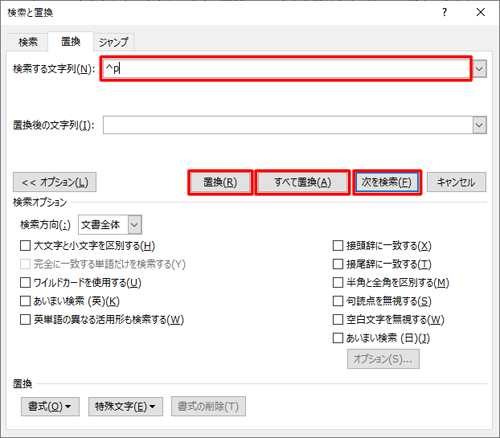Collapse options with << オプション(L) button
500x438 pixels.
(55, 182)
